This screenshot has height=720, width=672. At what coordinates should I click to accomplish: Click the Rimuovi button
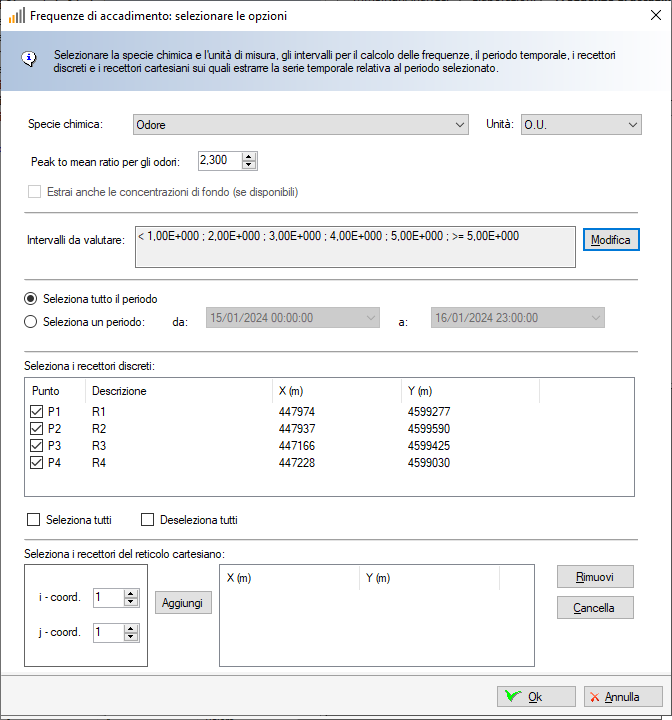(x=596, y=577)
